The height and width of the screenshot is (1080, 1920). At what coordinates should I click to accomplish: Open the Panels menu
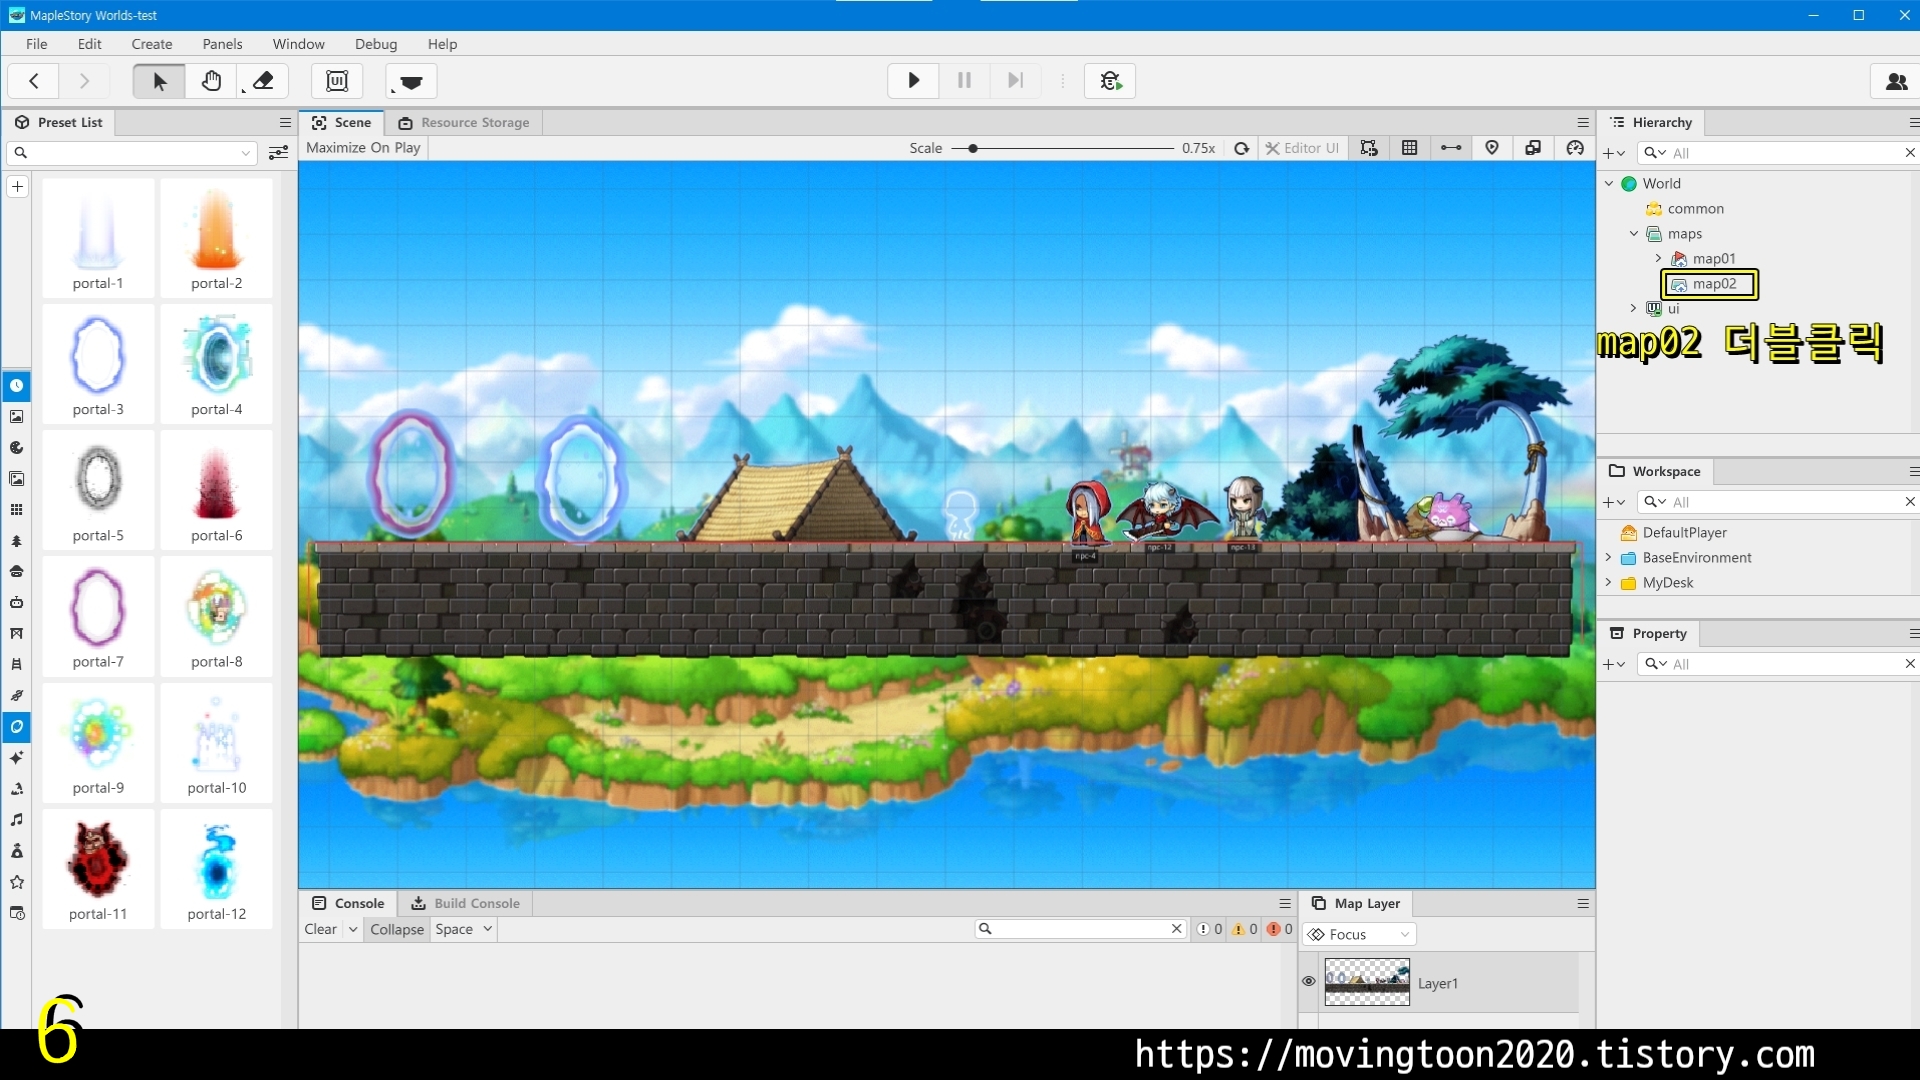222,44
